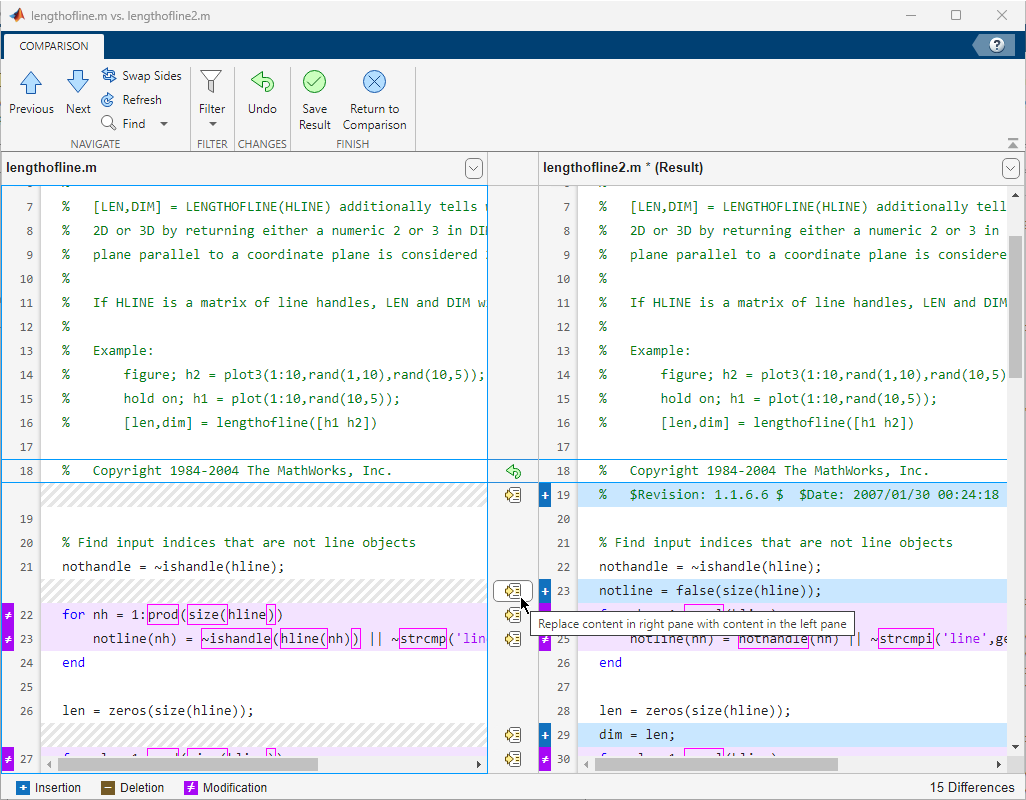Expand the Find options arrow
The height and width of the screenshot is (800, 1026).
pos(164,124)
